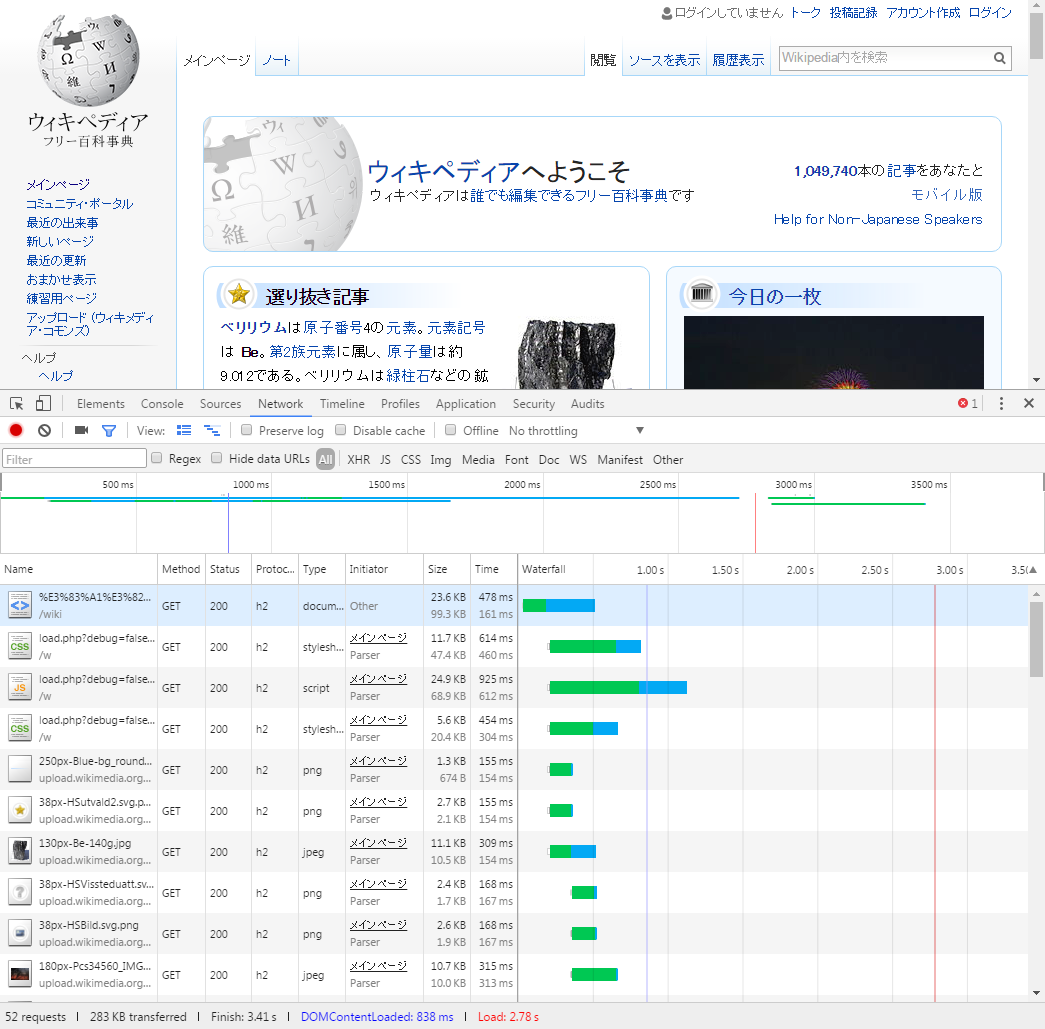The height and width of the screenshot is (1029, 1045).
Task: Switch to the Sources tab
Action: point(221,404)
